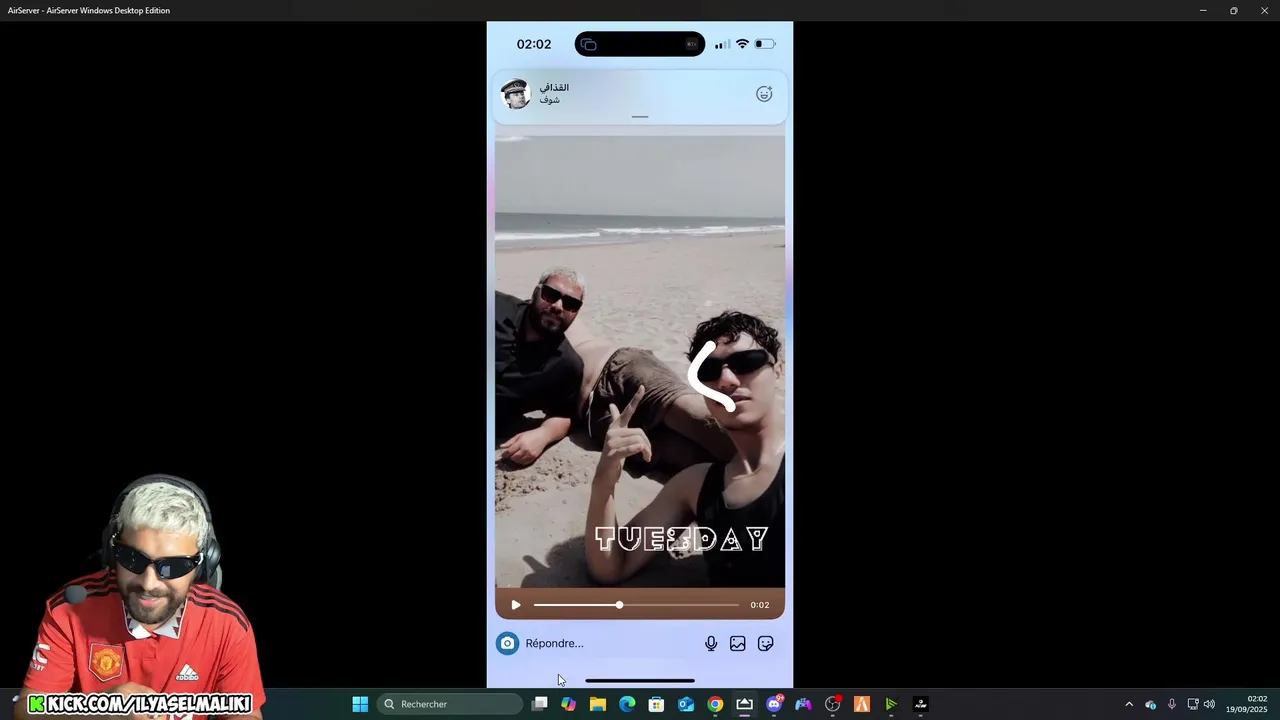The height and width of the screenshot is (720, 1280).
Task: Click the screen-mirroring indicator in Dynamic Island
Action: (588, 44)
